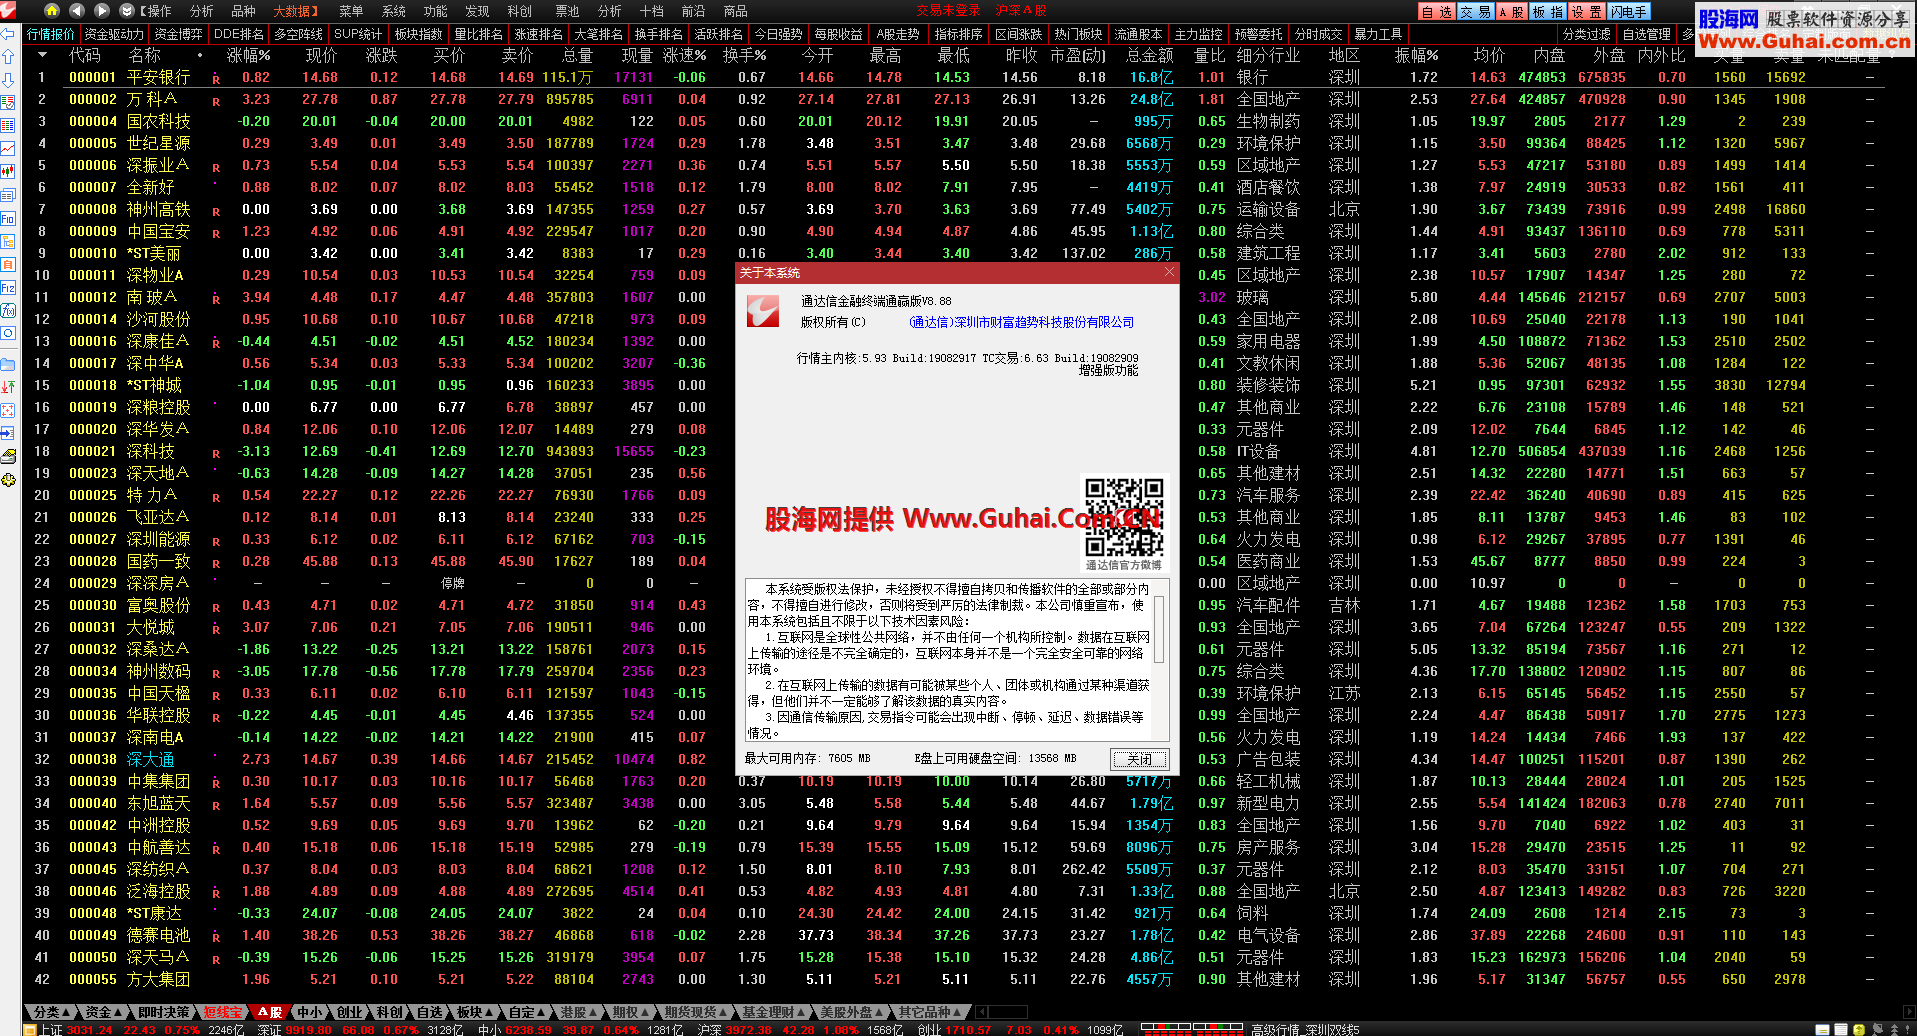Image resolution: width=1917 pixels, height=1036 pixels.
Task: Switch to the 热门板块 tab
Action: click(x=1078, y=34)
